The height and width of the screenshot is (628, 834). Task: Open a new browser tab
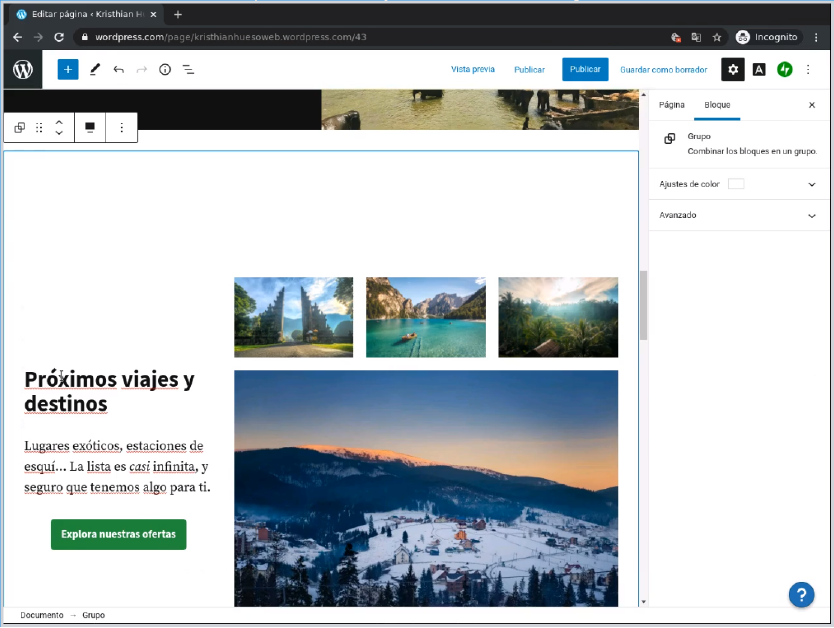click(178, 14)
